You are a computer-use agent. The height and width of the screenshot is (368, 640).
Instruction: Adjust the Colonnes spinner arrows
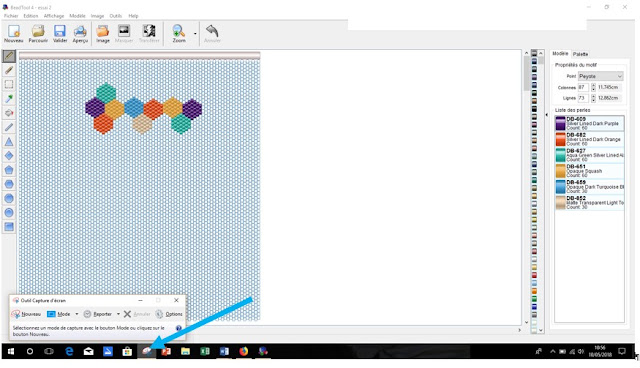pos(593,87)
